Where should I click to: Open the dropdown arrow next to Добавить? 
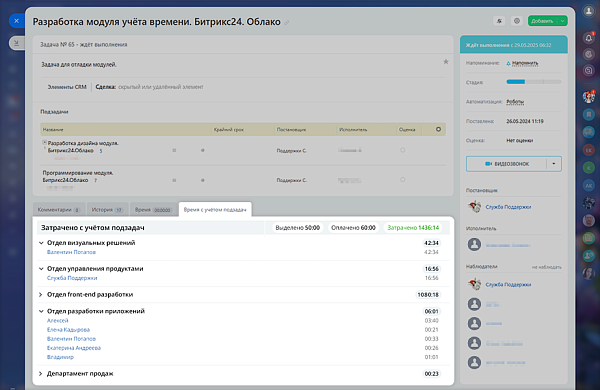pos(562,21)
